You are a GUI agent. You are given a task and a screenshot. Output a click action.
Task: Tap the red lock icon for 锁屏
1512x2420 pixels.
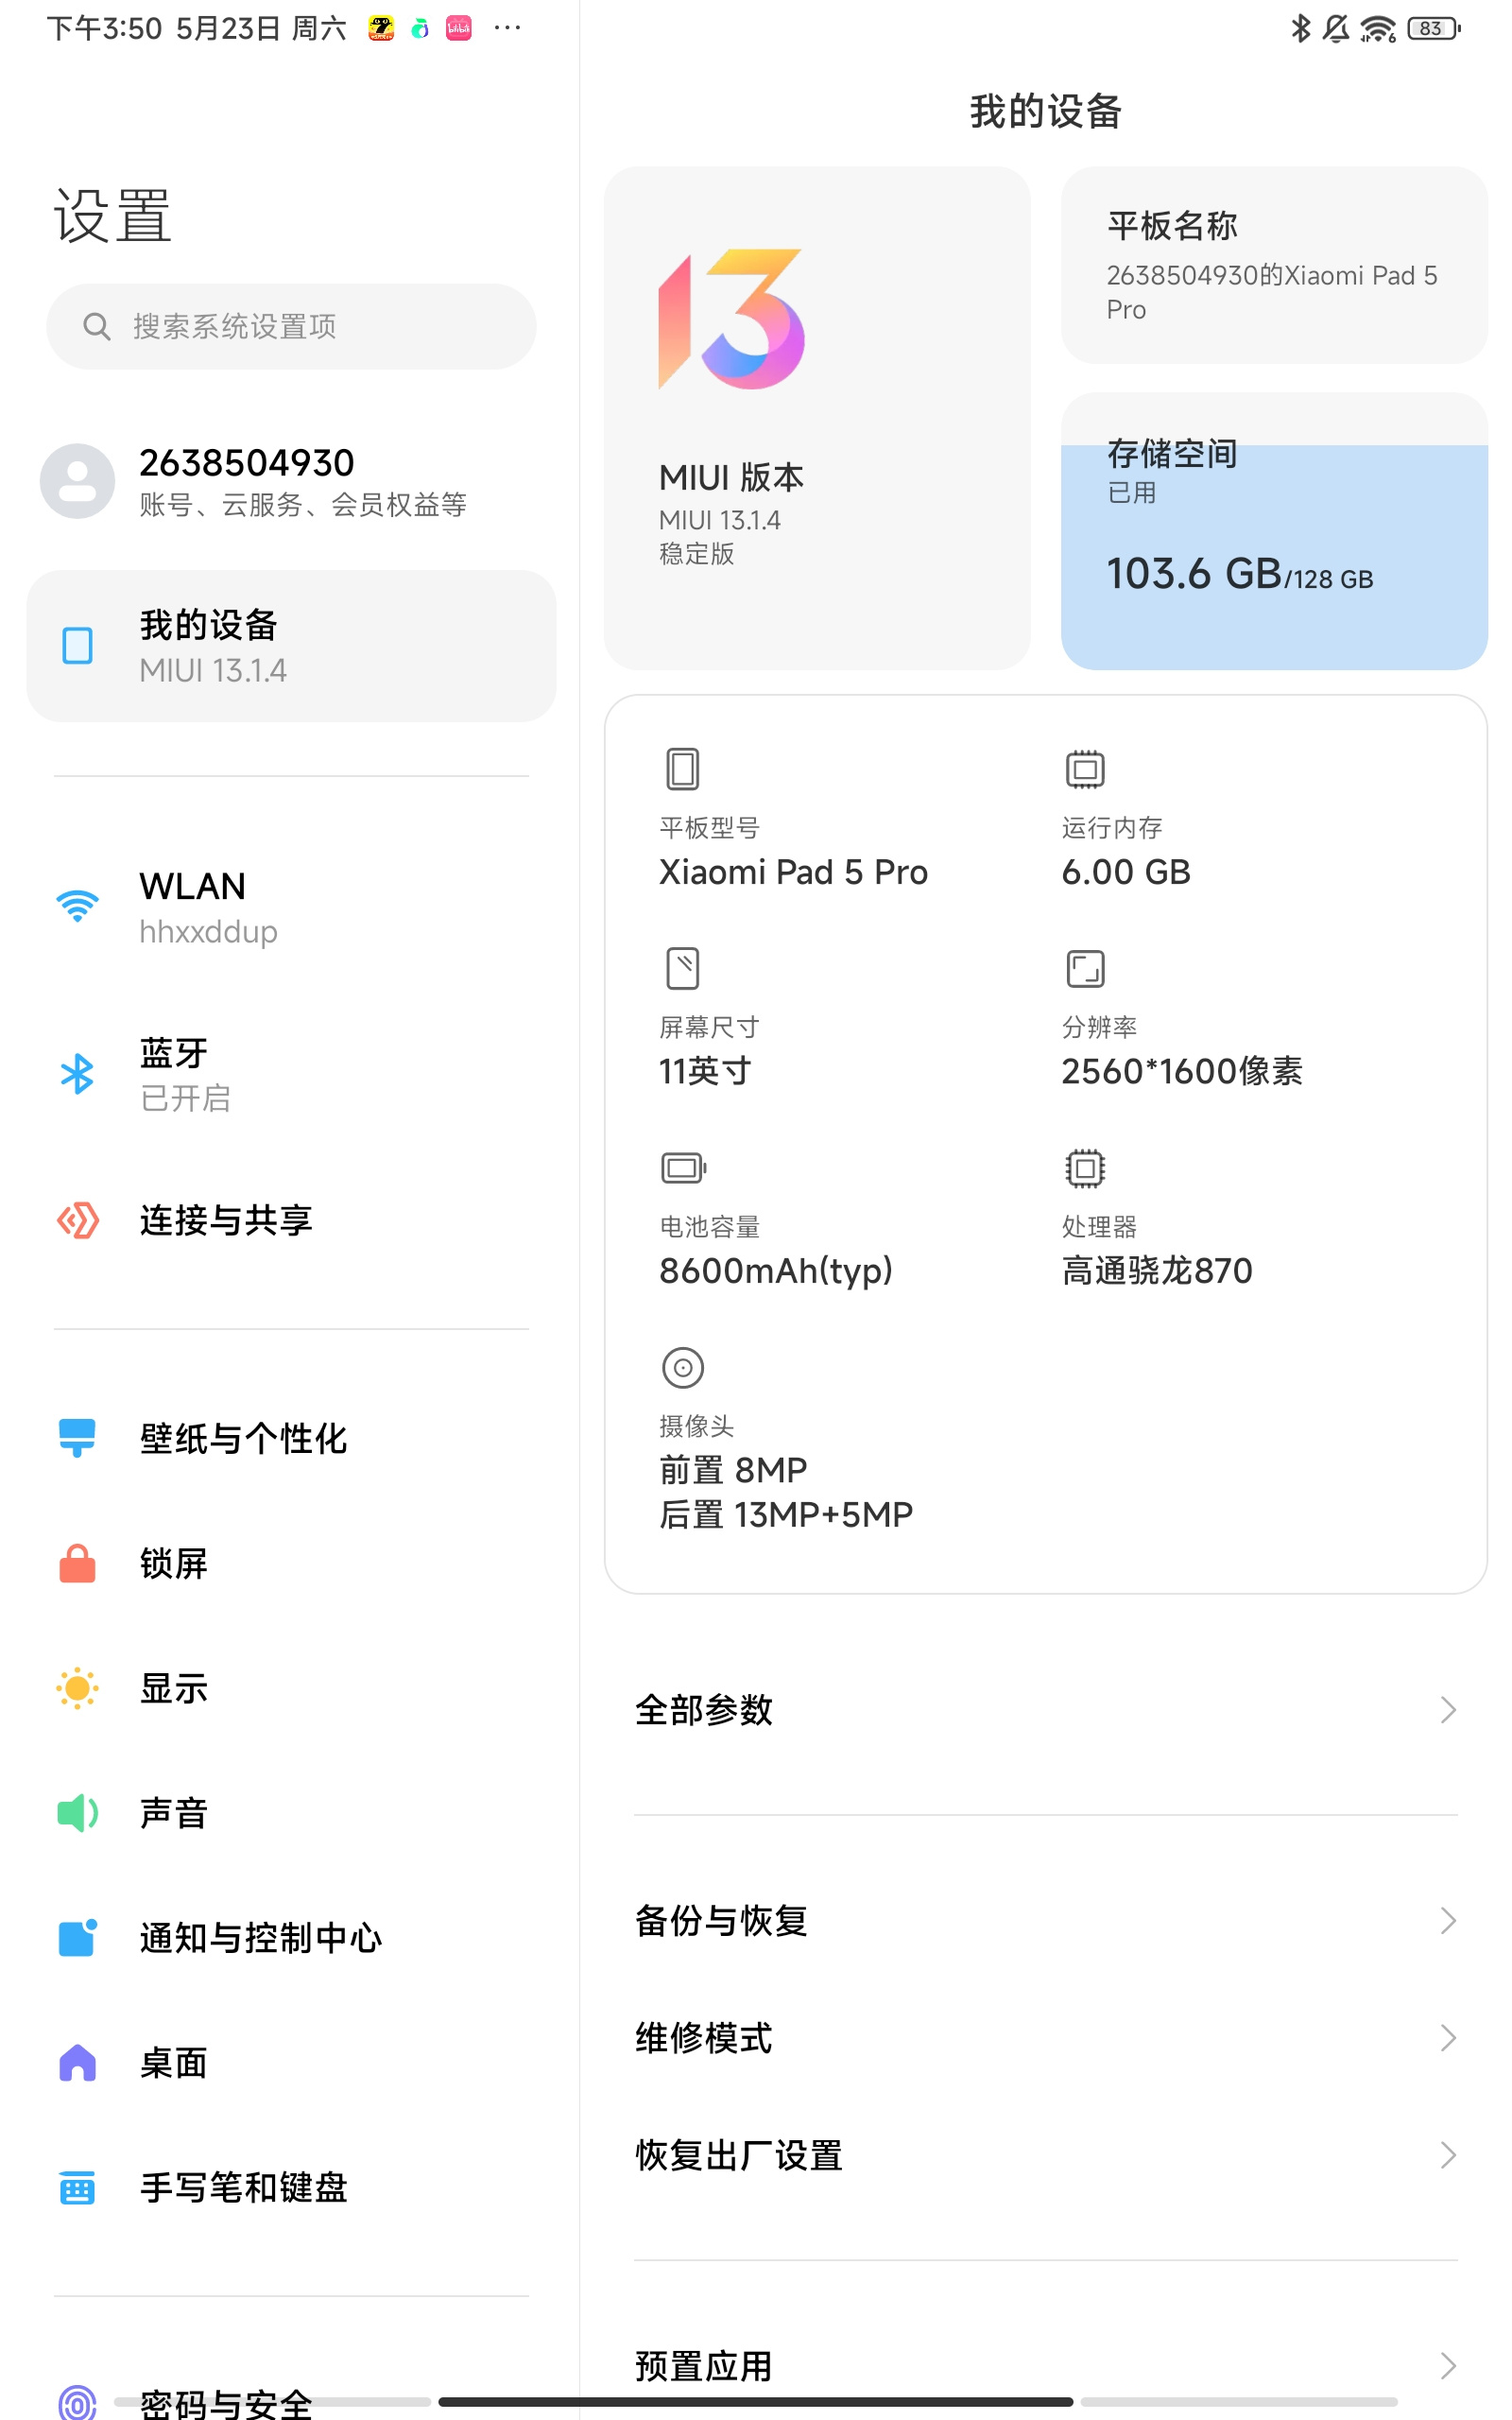point(77,1563)
